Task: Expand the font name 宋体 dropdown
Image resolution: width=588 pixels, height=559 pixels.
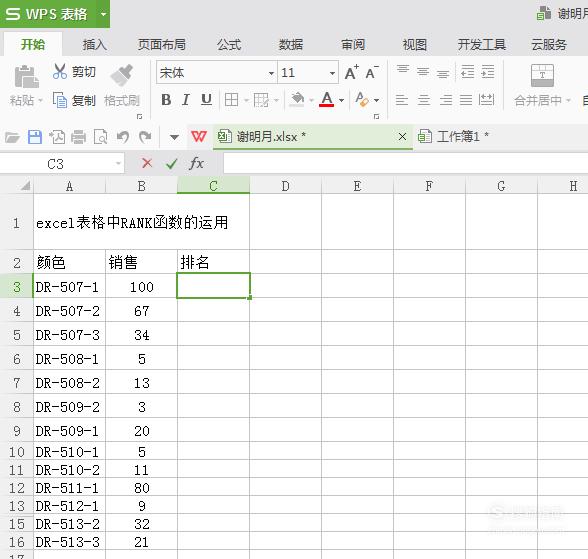Action: [x=271, y=73]
